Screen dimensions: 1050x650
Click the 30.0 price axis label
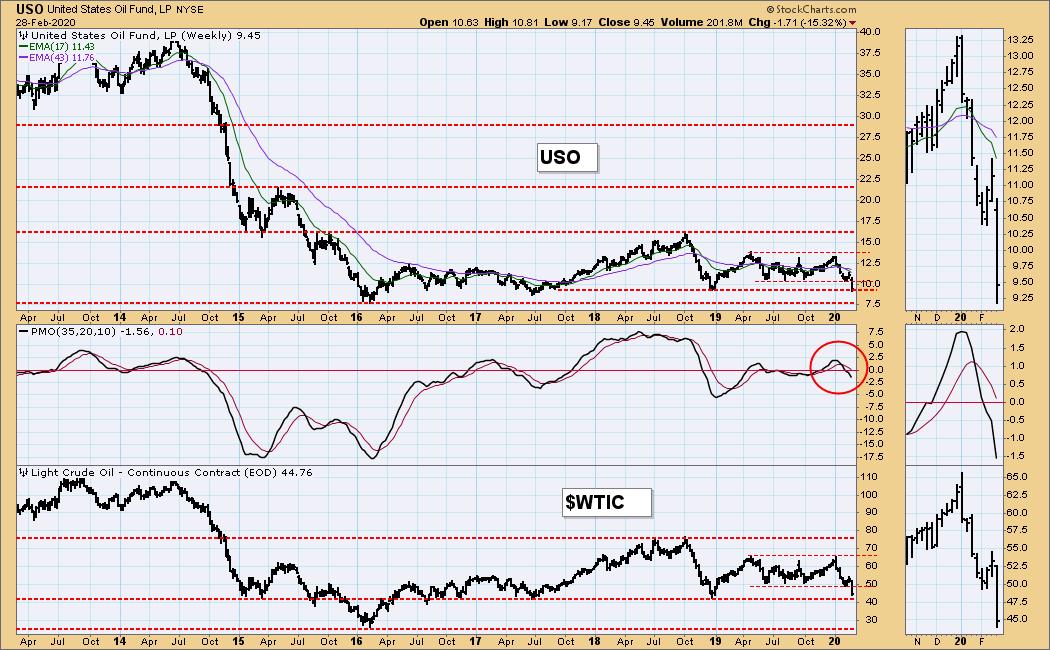coord(870,115)
